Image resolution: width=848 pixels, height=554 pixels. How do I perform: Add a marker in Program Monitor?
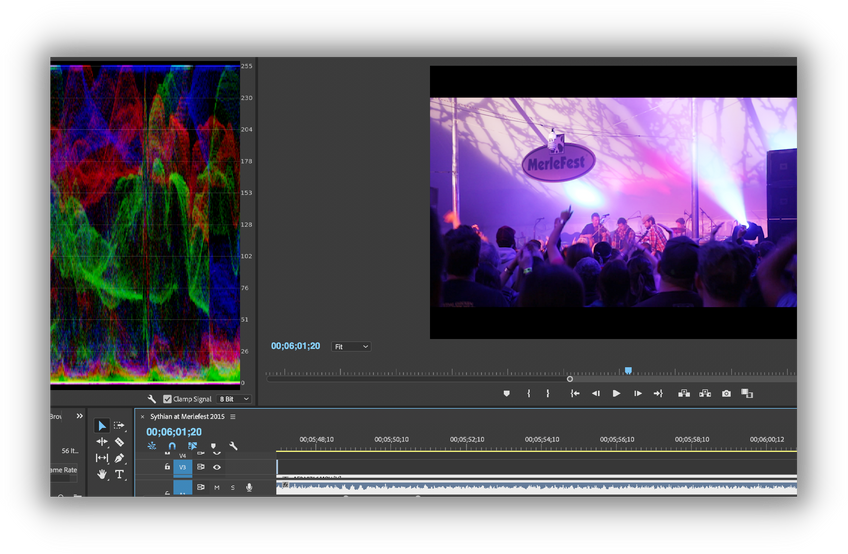coord(507,394)
